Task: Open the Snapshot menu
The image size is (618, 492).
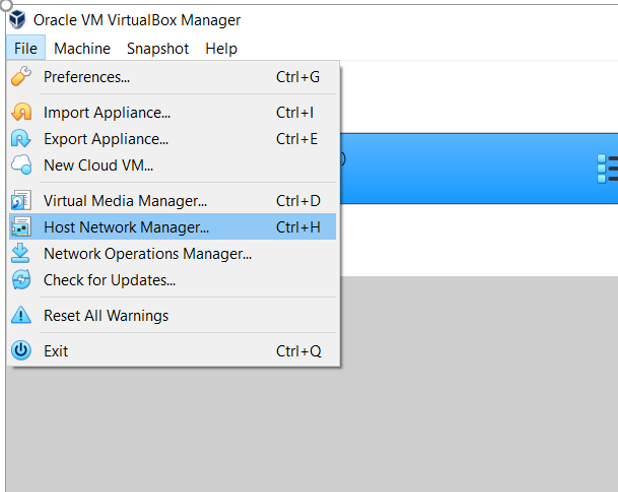Action: click(x=158, y=48)
